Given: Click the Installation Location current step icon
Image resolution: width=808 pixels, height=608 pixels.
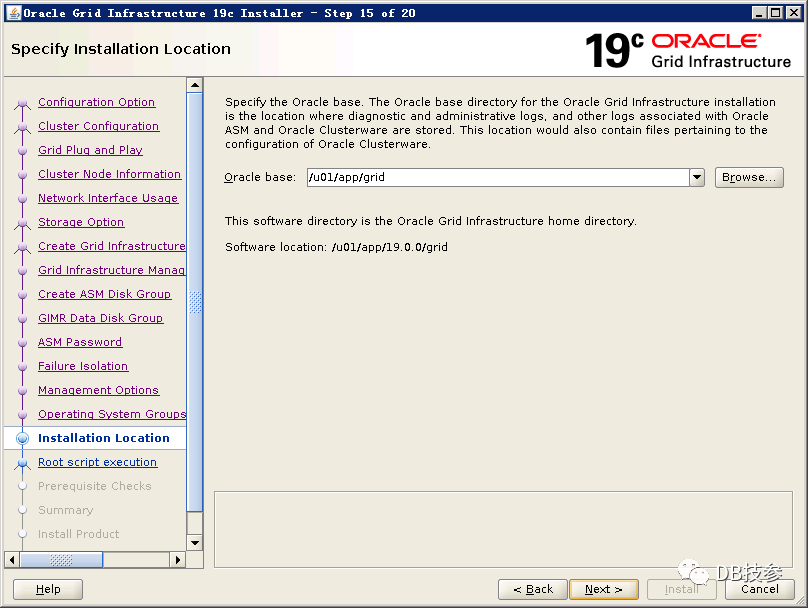Looking at the screenshot, I should click(23, 438).
